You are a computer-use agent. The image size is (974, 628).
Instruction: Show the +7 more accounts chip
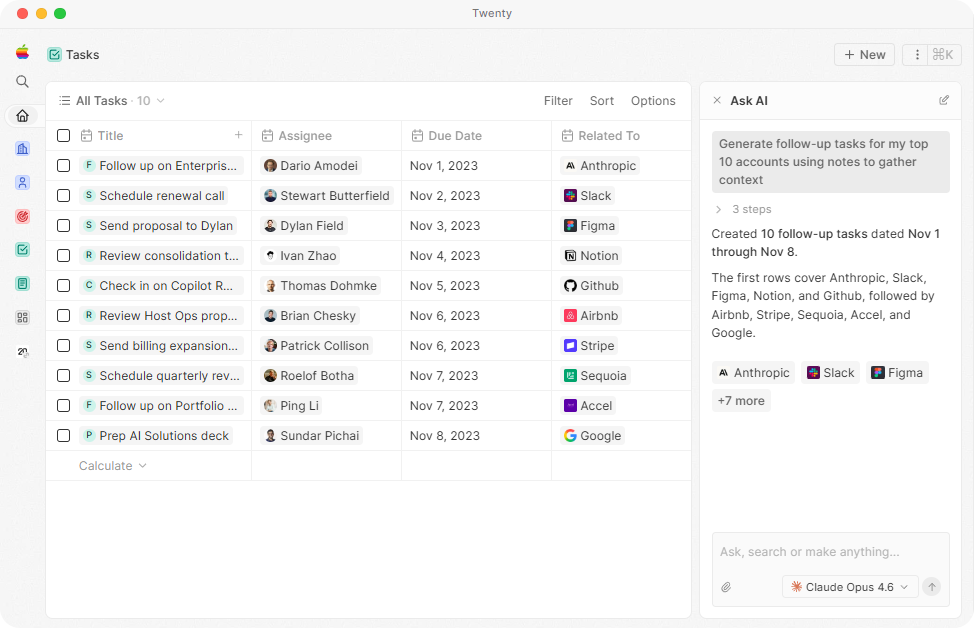pos(741,401)
